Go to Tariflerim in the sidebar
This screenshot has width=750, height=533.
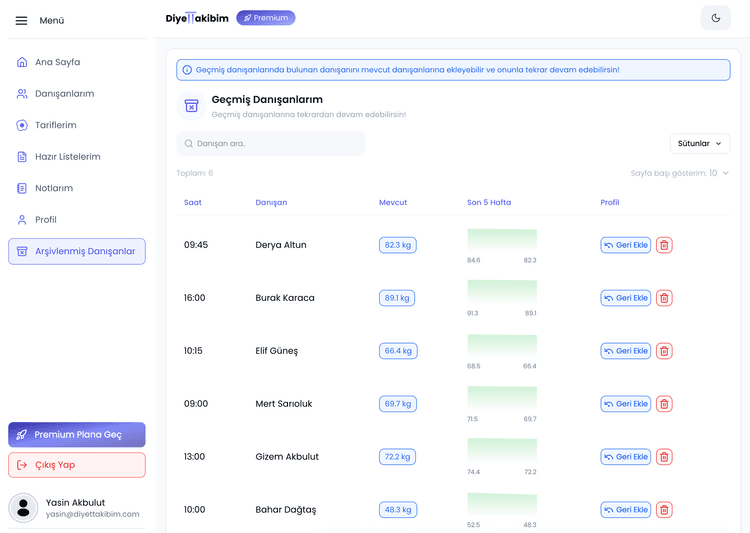[55, 125]
